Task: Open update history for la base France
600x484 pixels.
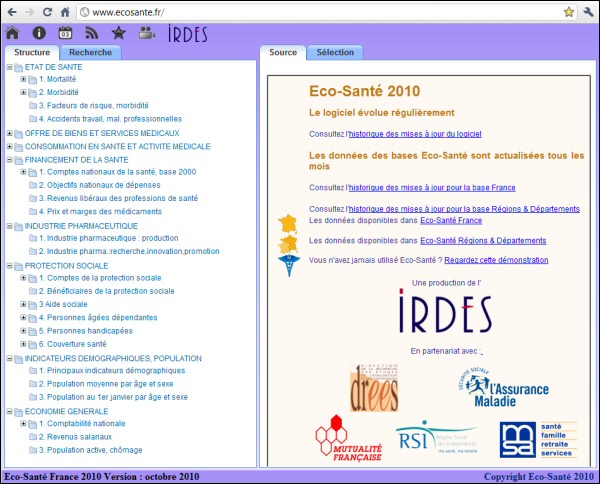Action: (432, 187)
